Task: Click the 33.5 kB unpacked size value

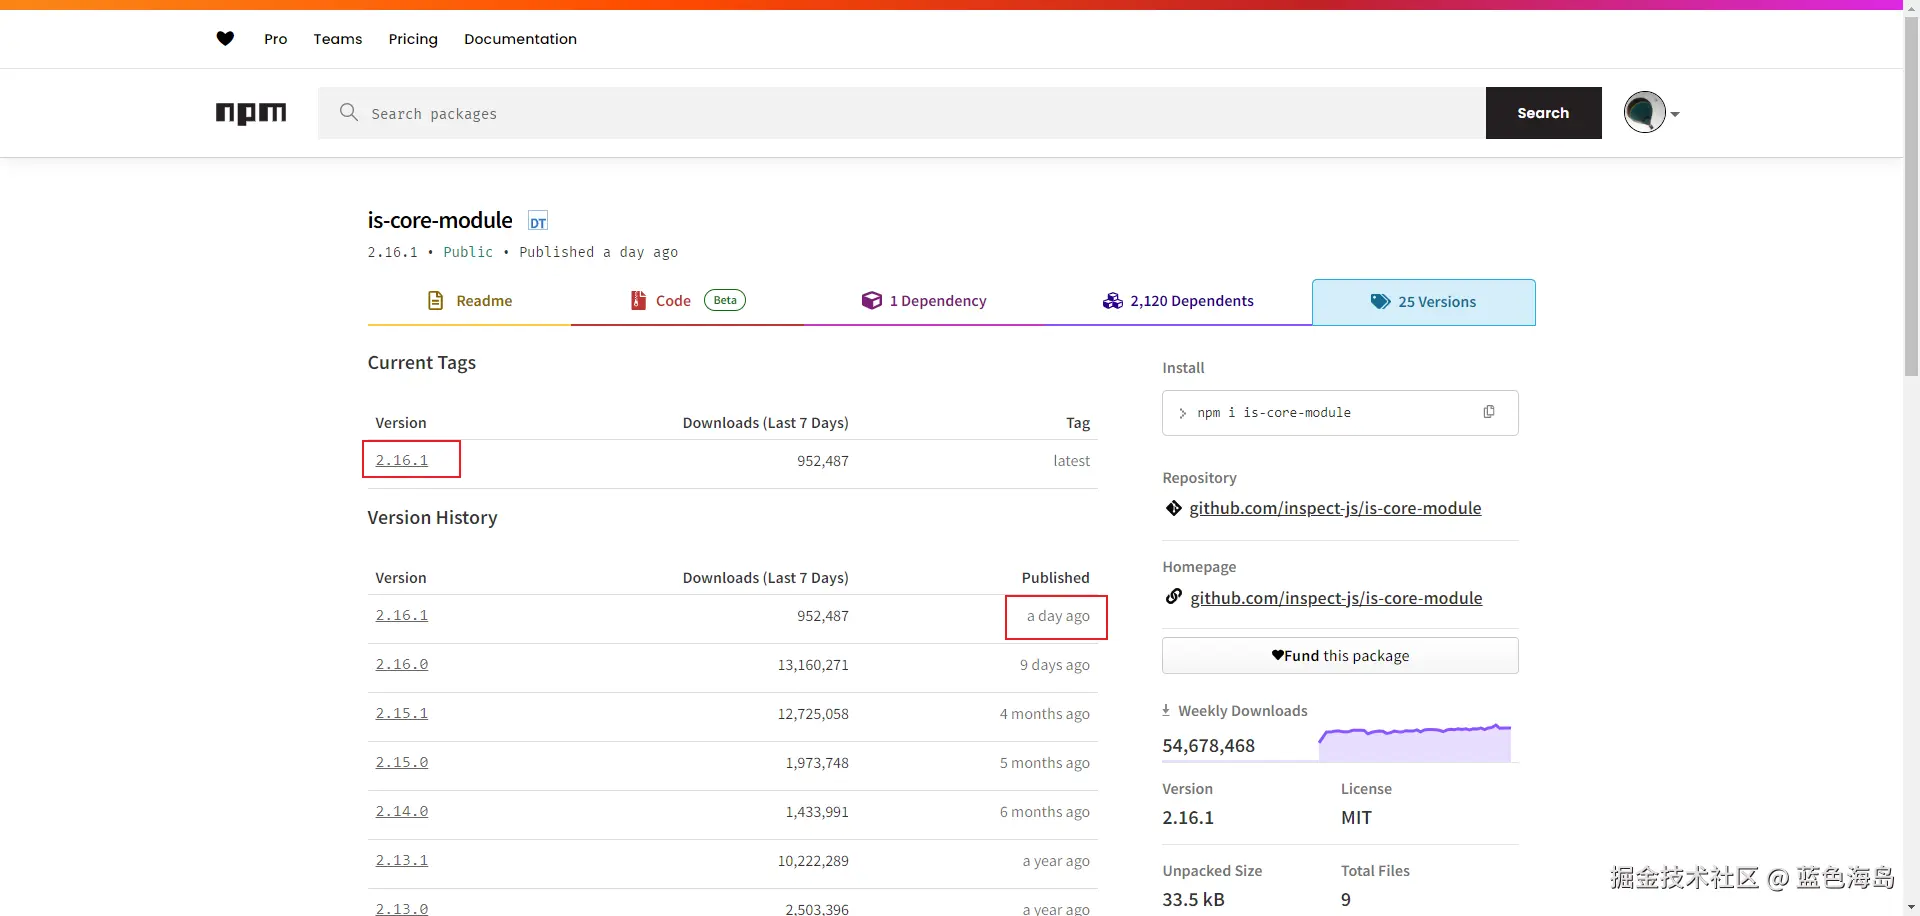Action: point(1193,900)
